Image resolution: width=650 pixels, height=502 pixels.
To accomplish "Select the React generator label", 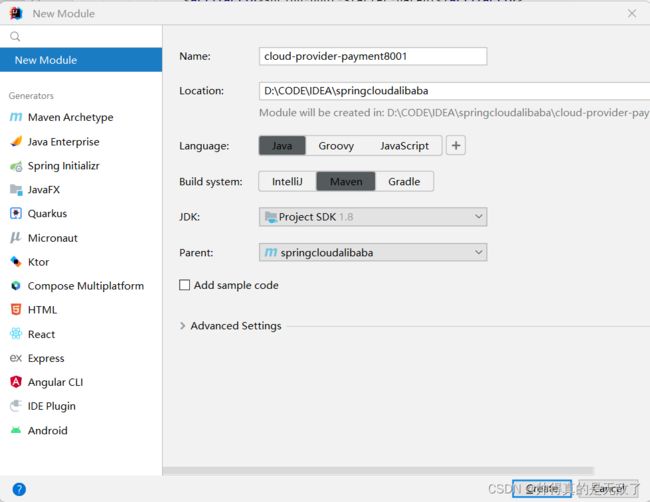I will coord(41,334).
